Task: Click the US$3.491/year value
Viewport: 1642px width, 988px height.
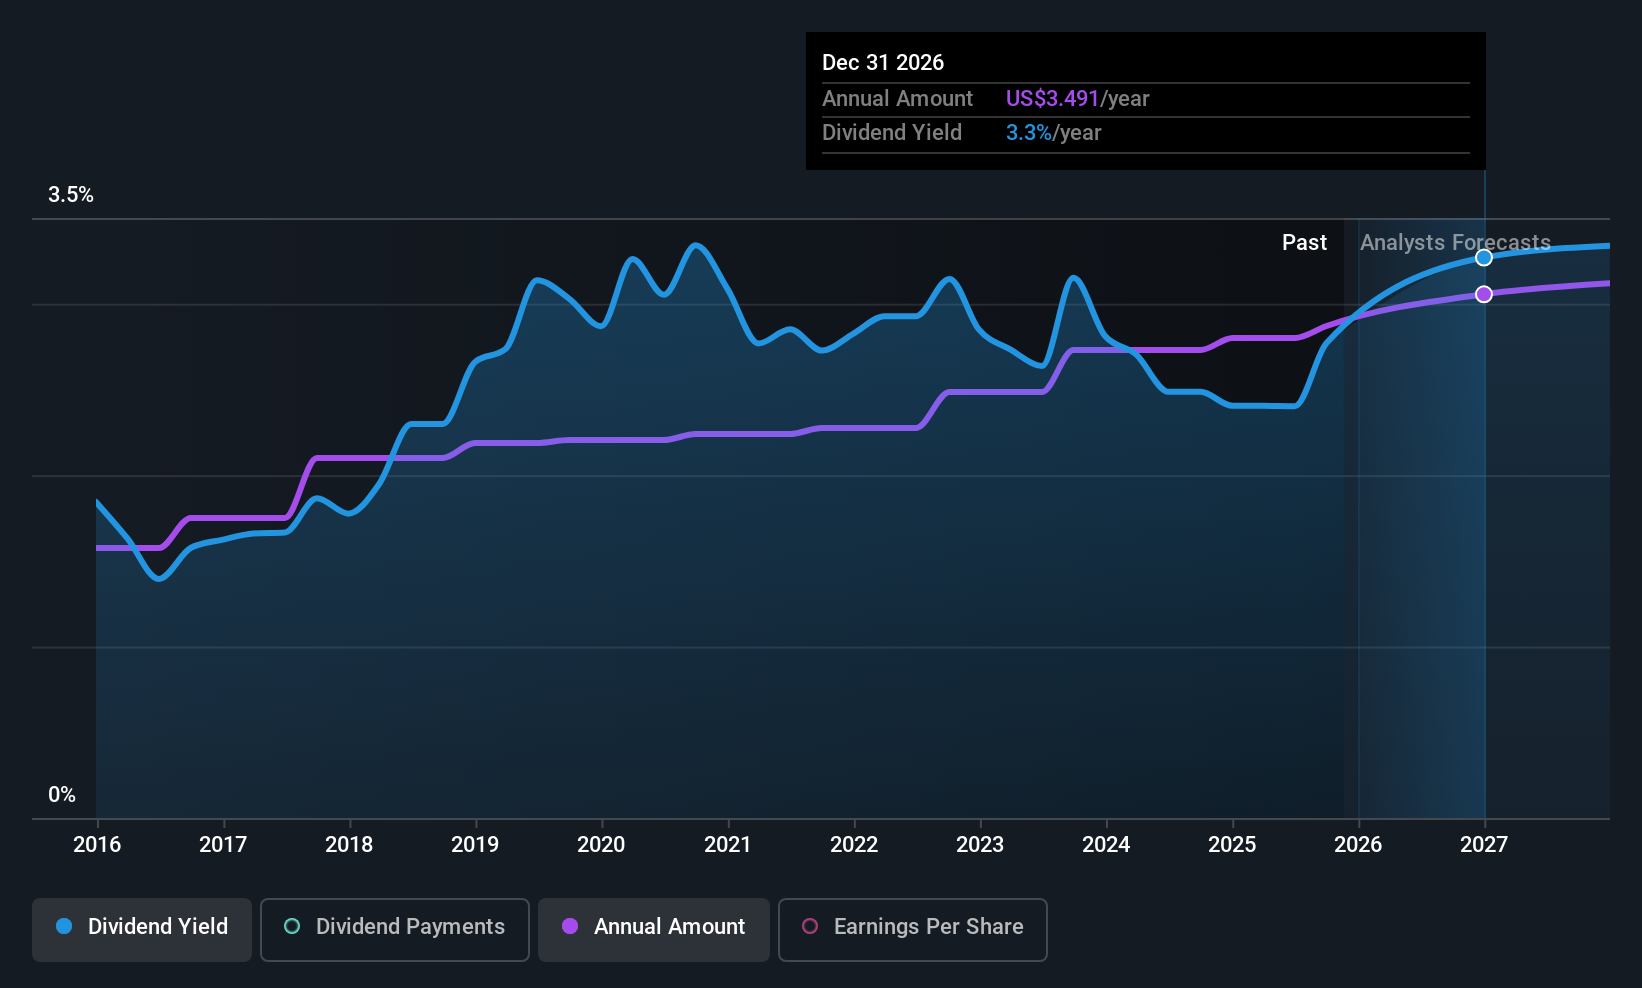Action: pos(1077,98)
